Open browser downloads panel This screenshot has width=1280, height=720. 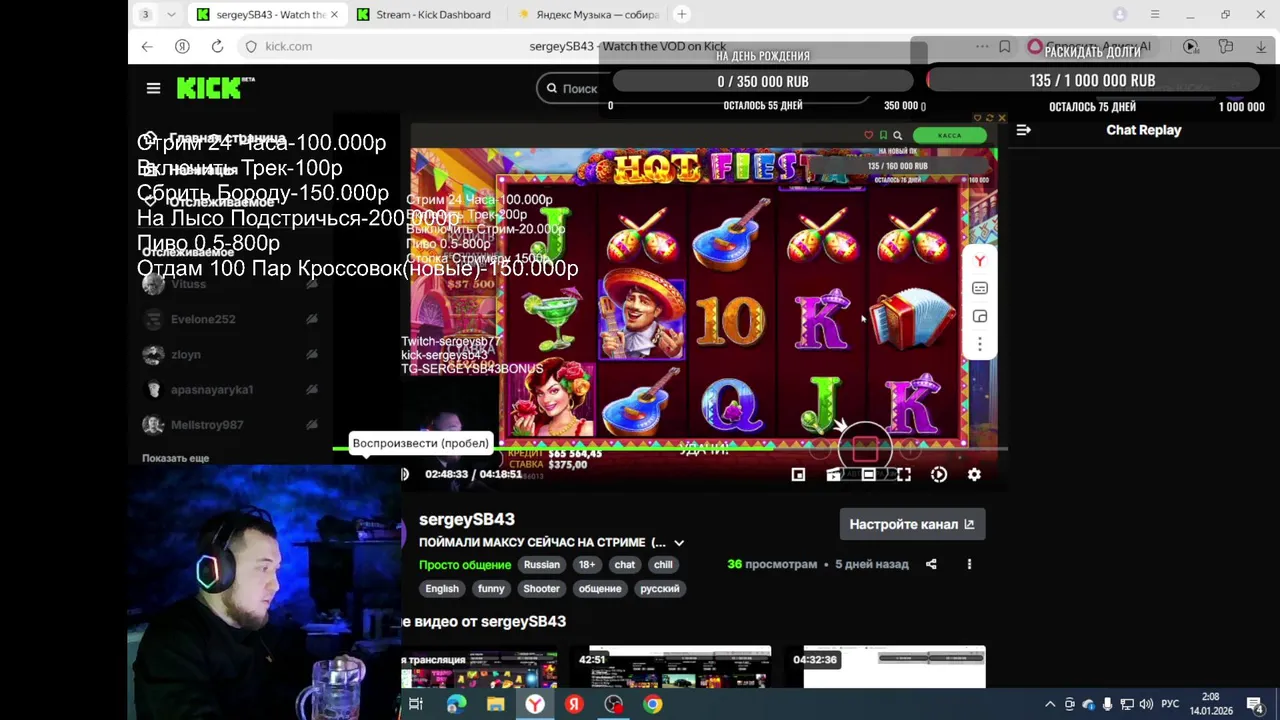(x=1261, y=46)
